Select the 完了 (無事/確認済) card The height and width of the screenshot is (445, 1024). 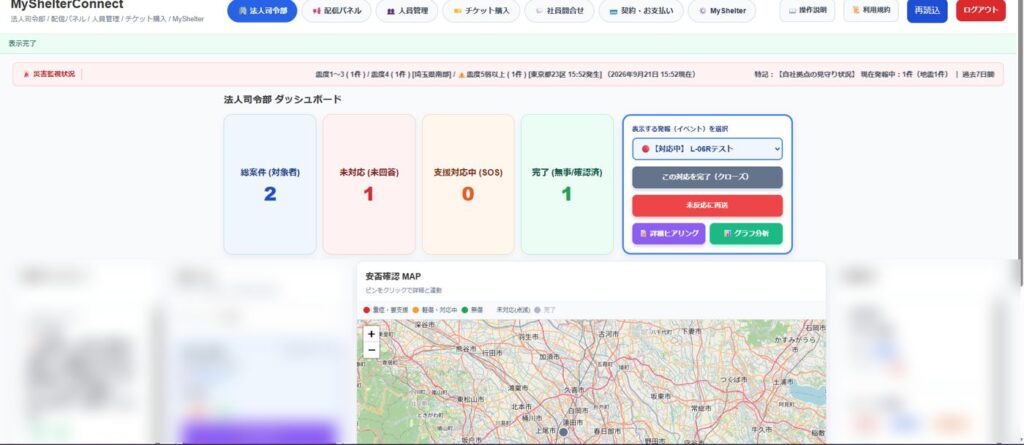tap(567, 184)
